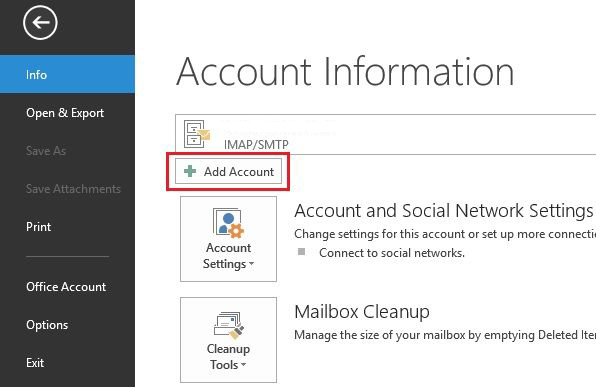
Task: Click the Cleanup Tools broom icon
Action: (x=229, y=325)
